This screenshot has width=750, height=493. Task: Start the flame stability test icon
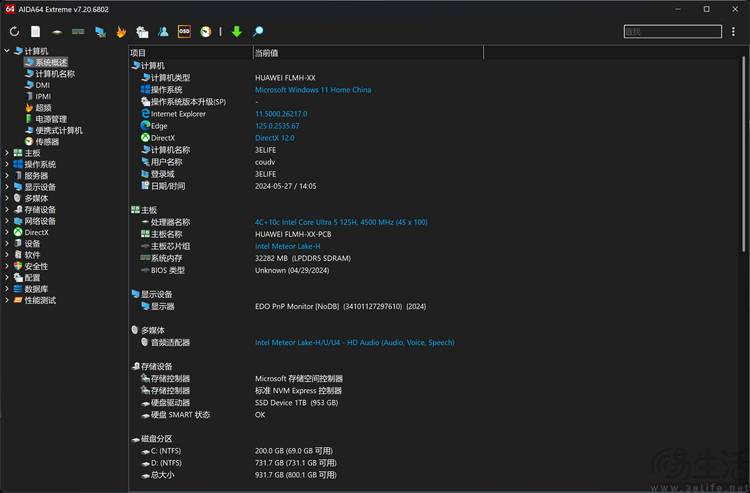(x=121, y=32)
